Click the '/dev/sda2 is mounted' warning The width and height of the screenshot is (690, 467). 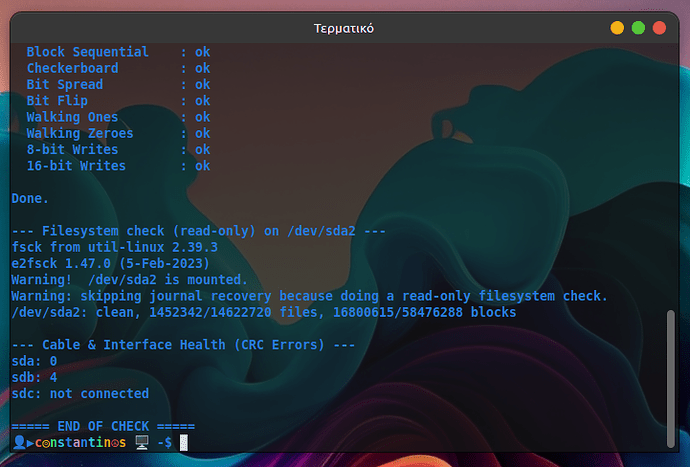(129, 280)
